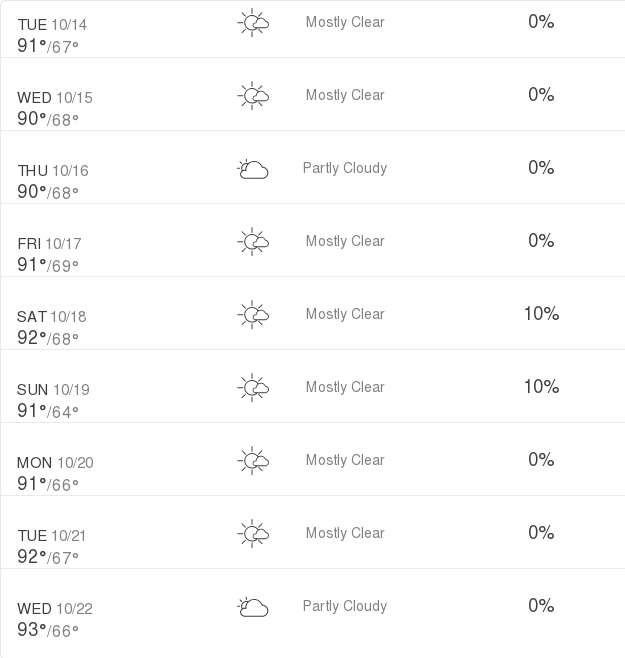Click the Mostly Clear text for Monday 10/20
Image resolution: width=625 pixels, height=658 pixels.
coord(345,460)
